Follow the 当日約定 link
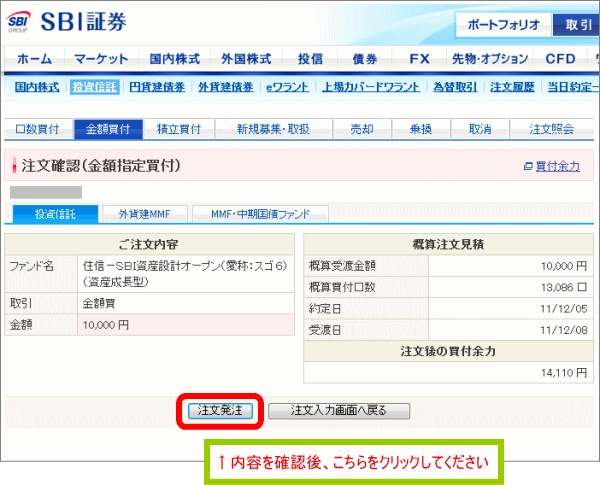 573,87
